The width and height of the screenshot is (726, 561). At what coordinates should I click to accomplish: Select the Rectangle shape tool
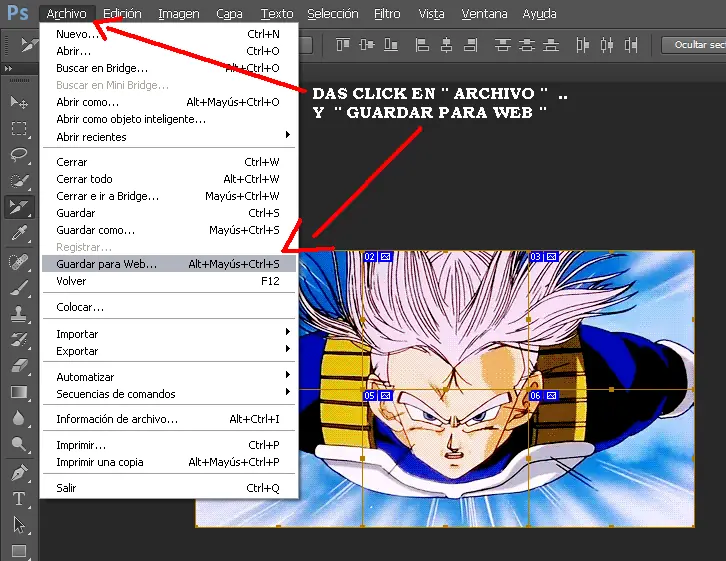coord(19,551)
